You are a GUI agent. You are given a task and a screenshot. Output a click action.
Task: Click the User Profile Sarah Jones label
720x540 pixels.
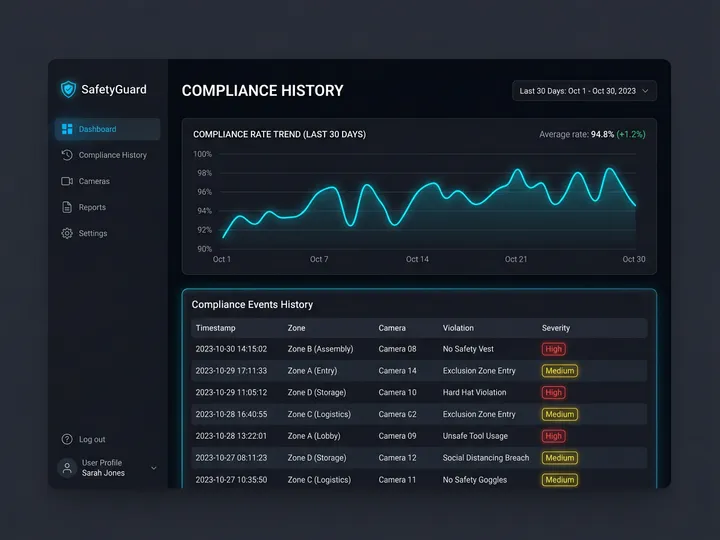103,468
